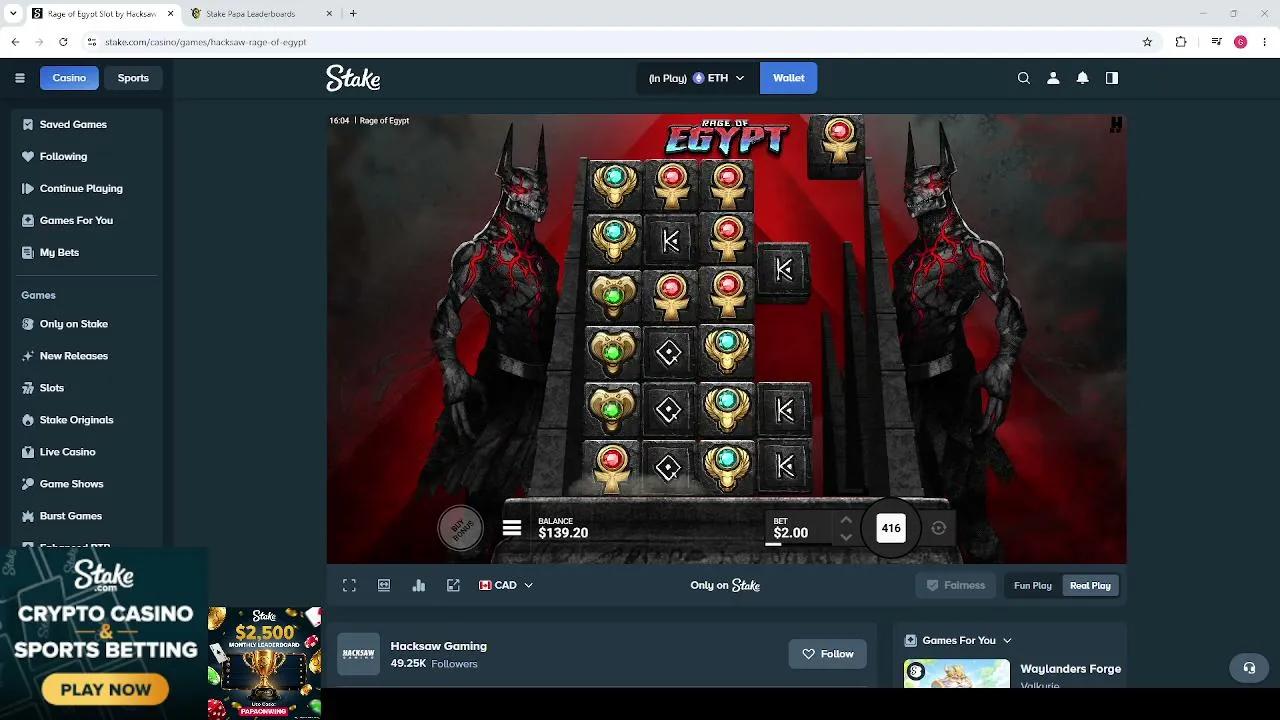Open the Wallet
The width and height of the screenshot is (1280, 720).
788,78
